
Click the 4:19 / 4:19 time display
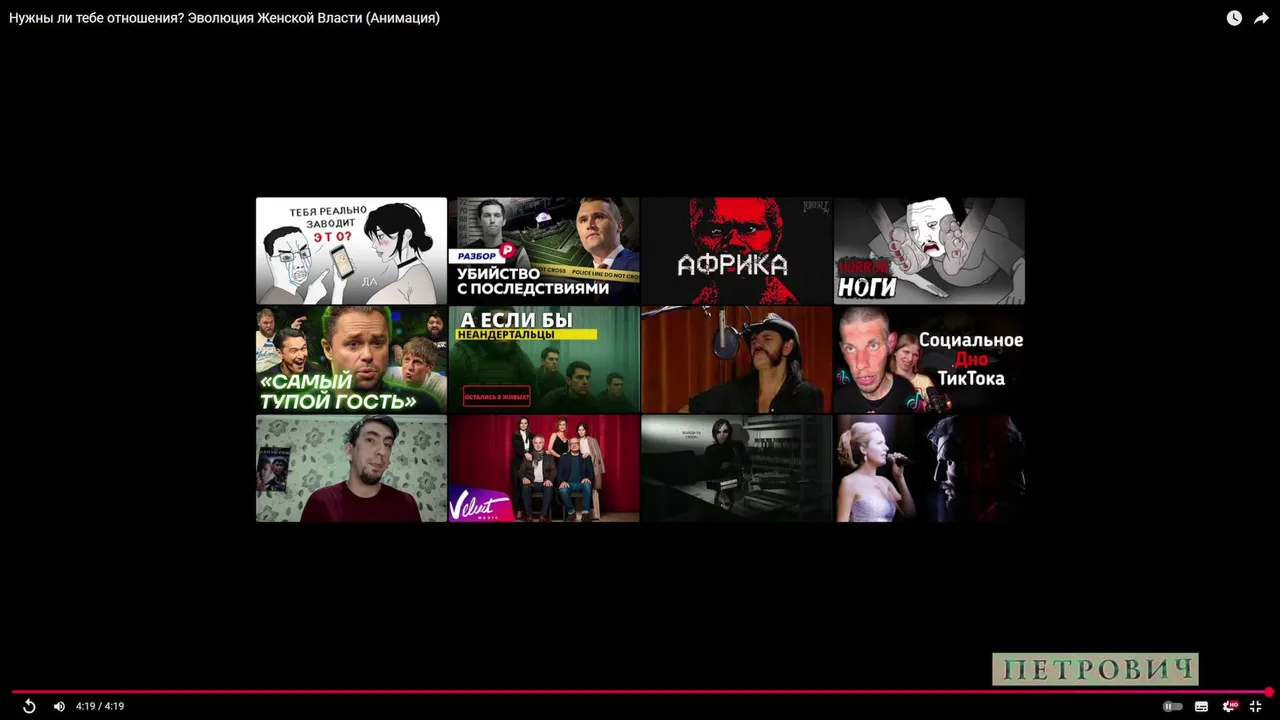(x=100, y=706)
